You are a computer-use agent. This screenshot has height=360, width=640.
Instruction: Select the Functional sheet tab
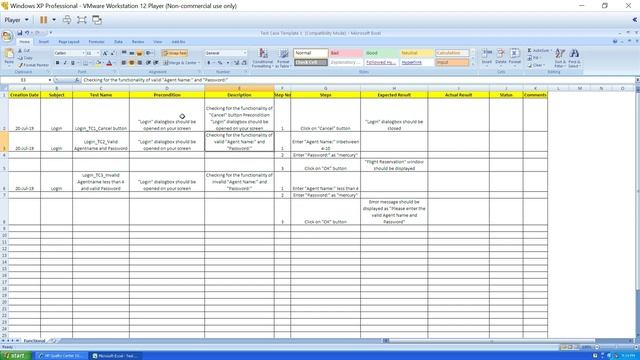34,341
